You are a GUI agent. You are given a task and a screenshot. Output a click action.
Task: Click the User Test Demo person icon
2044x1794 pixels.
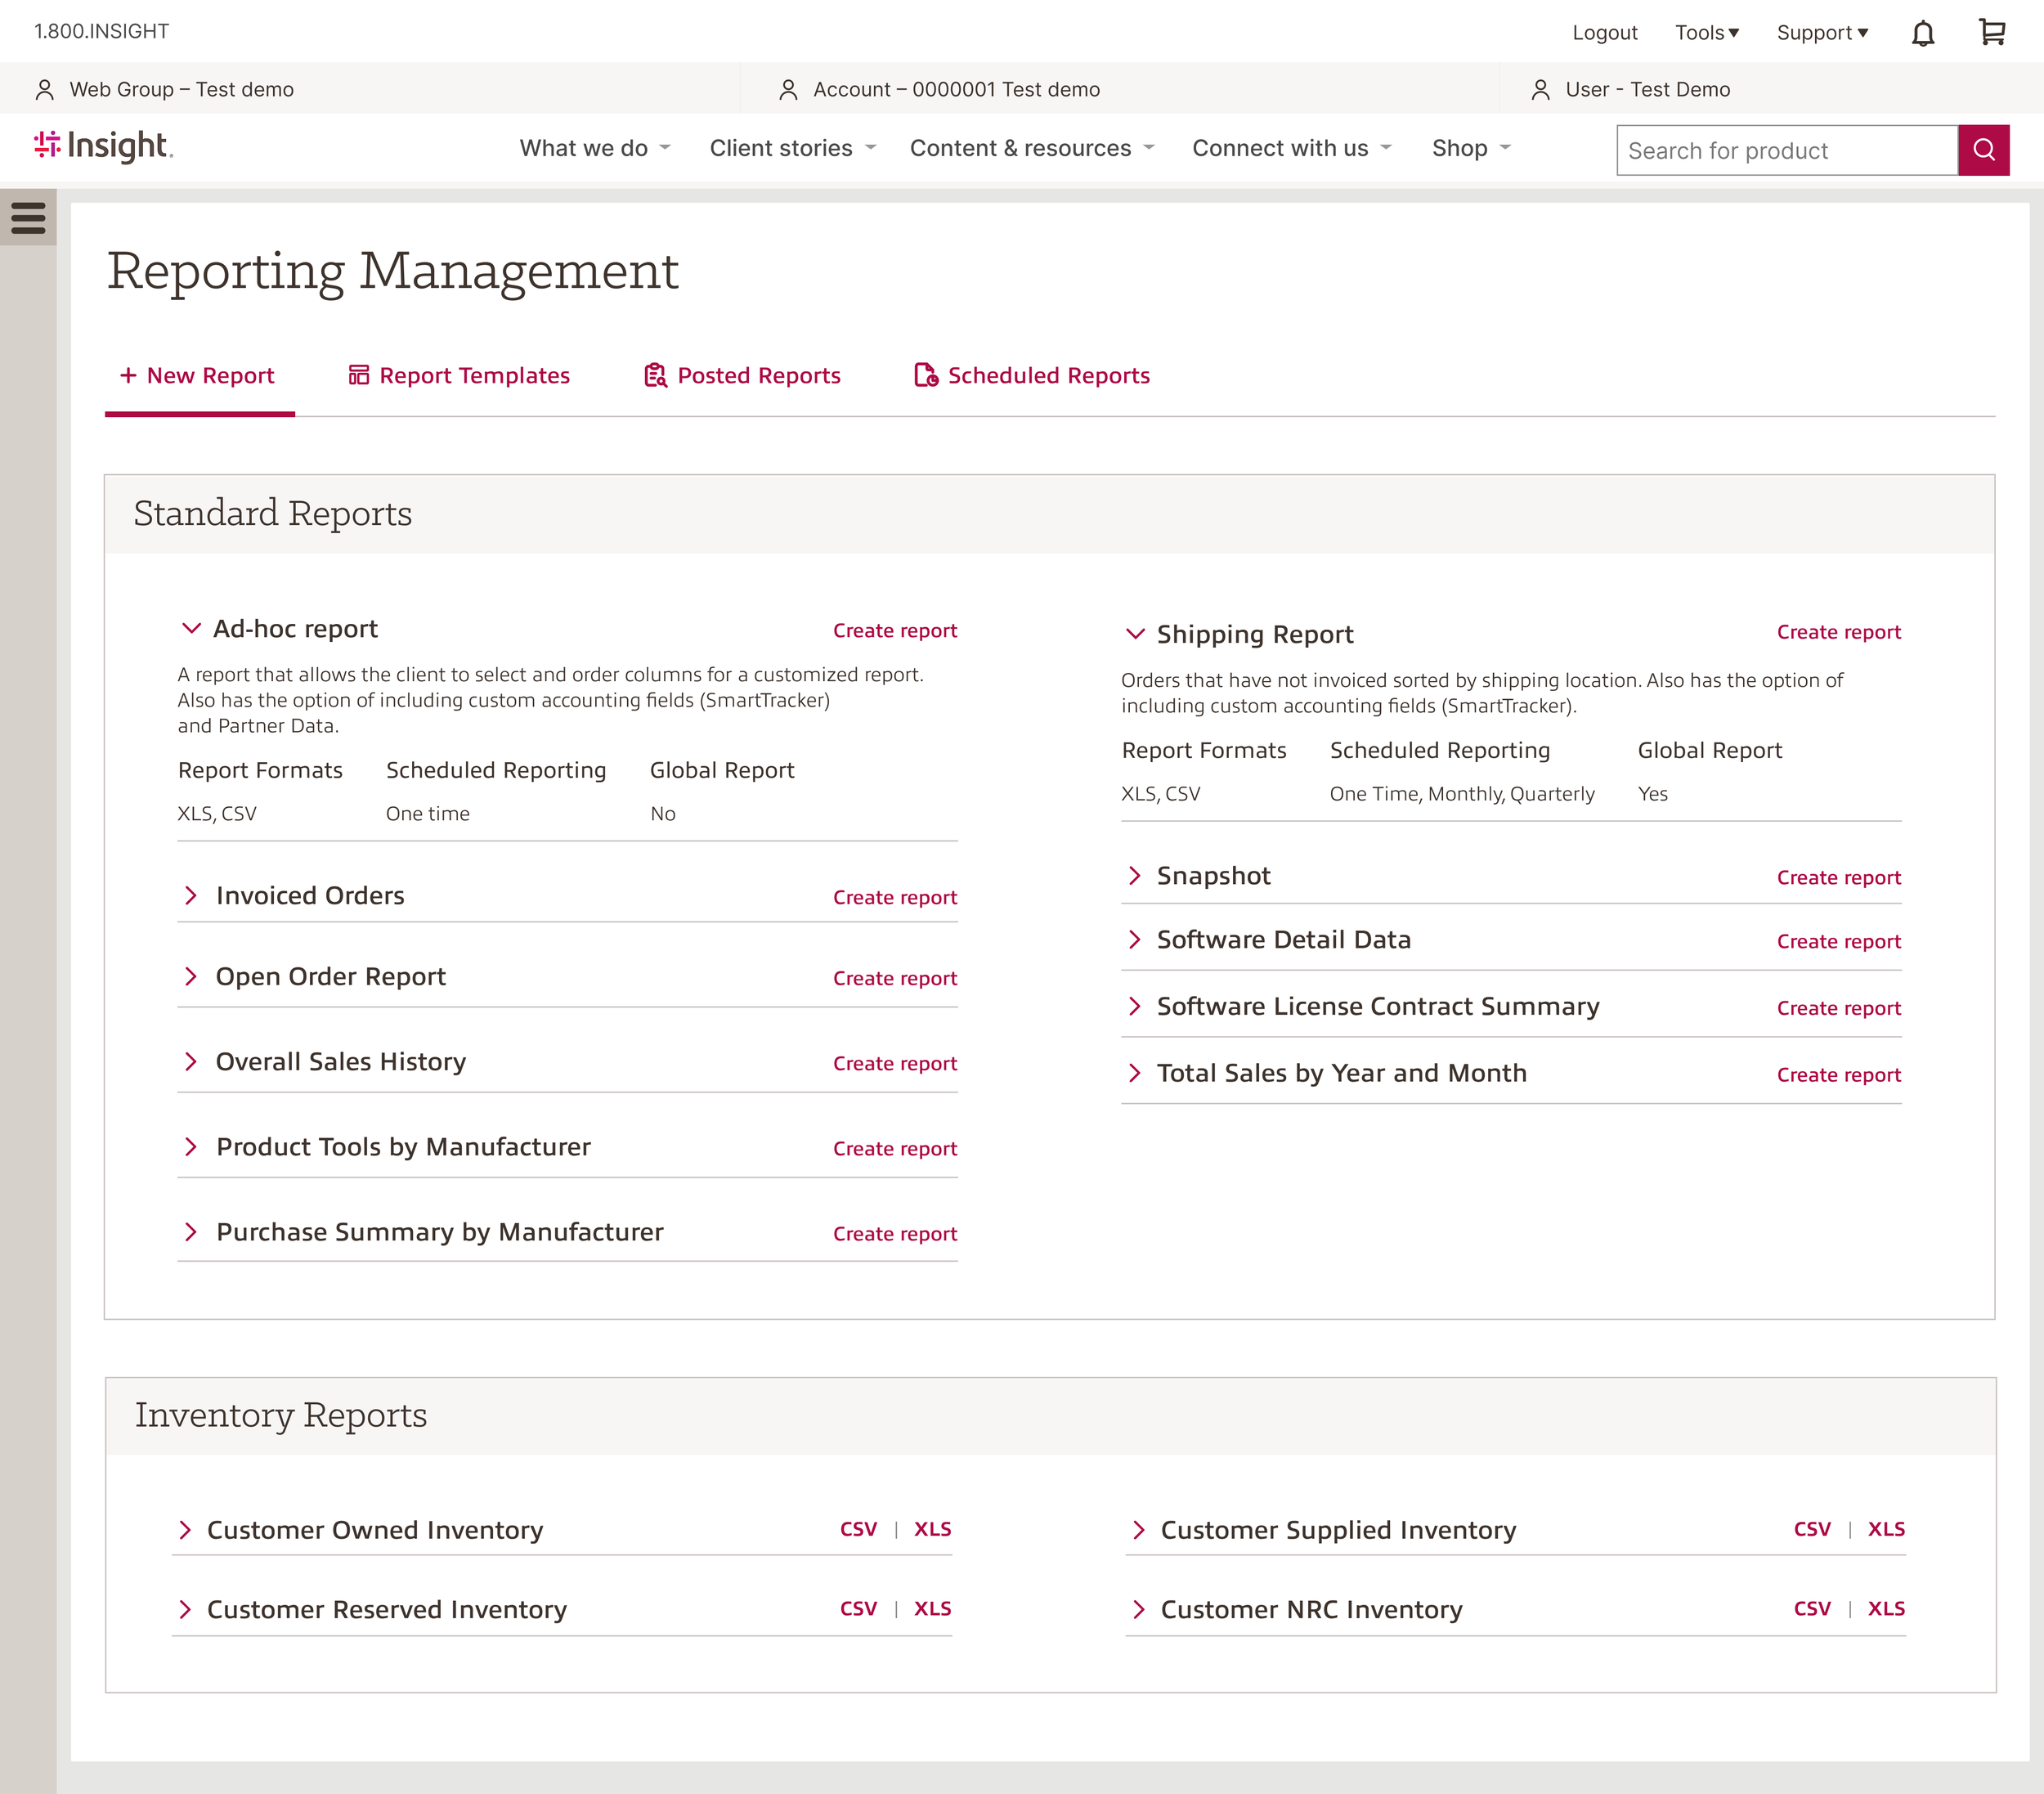tap(1540, 90)
